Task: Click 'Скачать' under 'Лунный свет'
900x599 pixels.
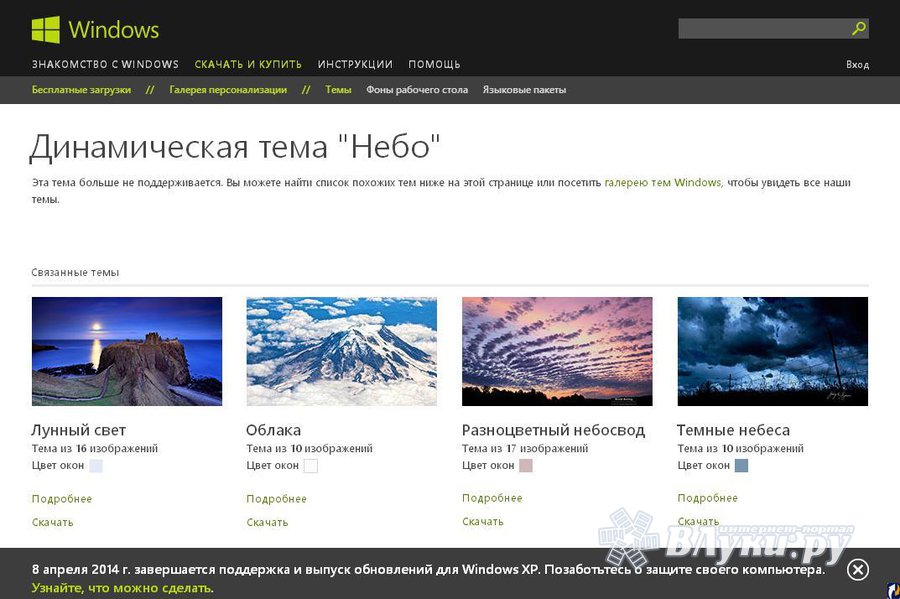Action: (52, 522)
